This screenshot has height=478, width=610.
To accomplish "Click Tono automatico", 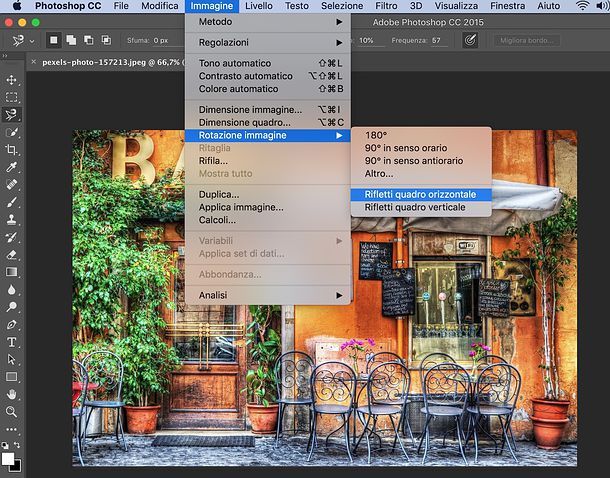I will click(268, 63).
